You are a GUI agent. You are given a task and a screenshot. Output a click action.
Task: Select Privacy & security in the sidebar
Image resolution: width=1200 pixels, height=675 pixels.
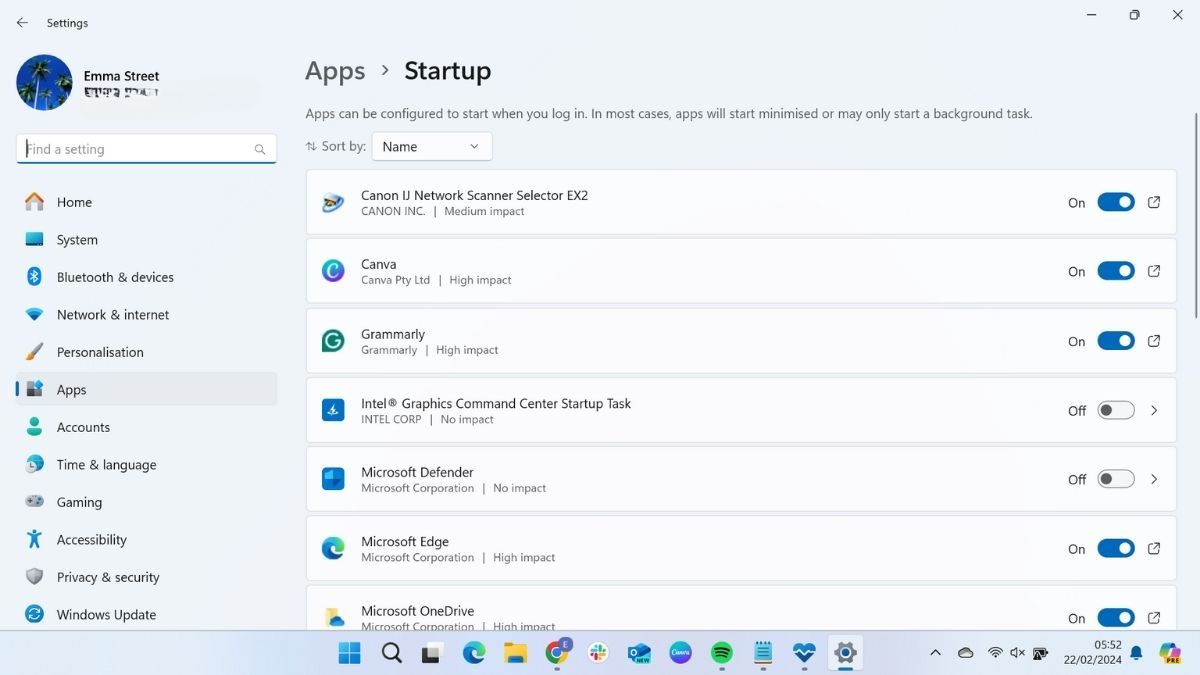tap(108, 577)
